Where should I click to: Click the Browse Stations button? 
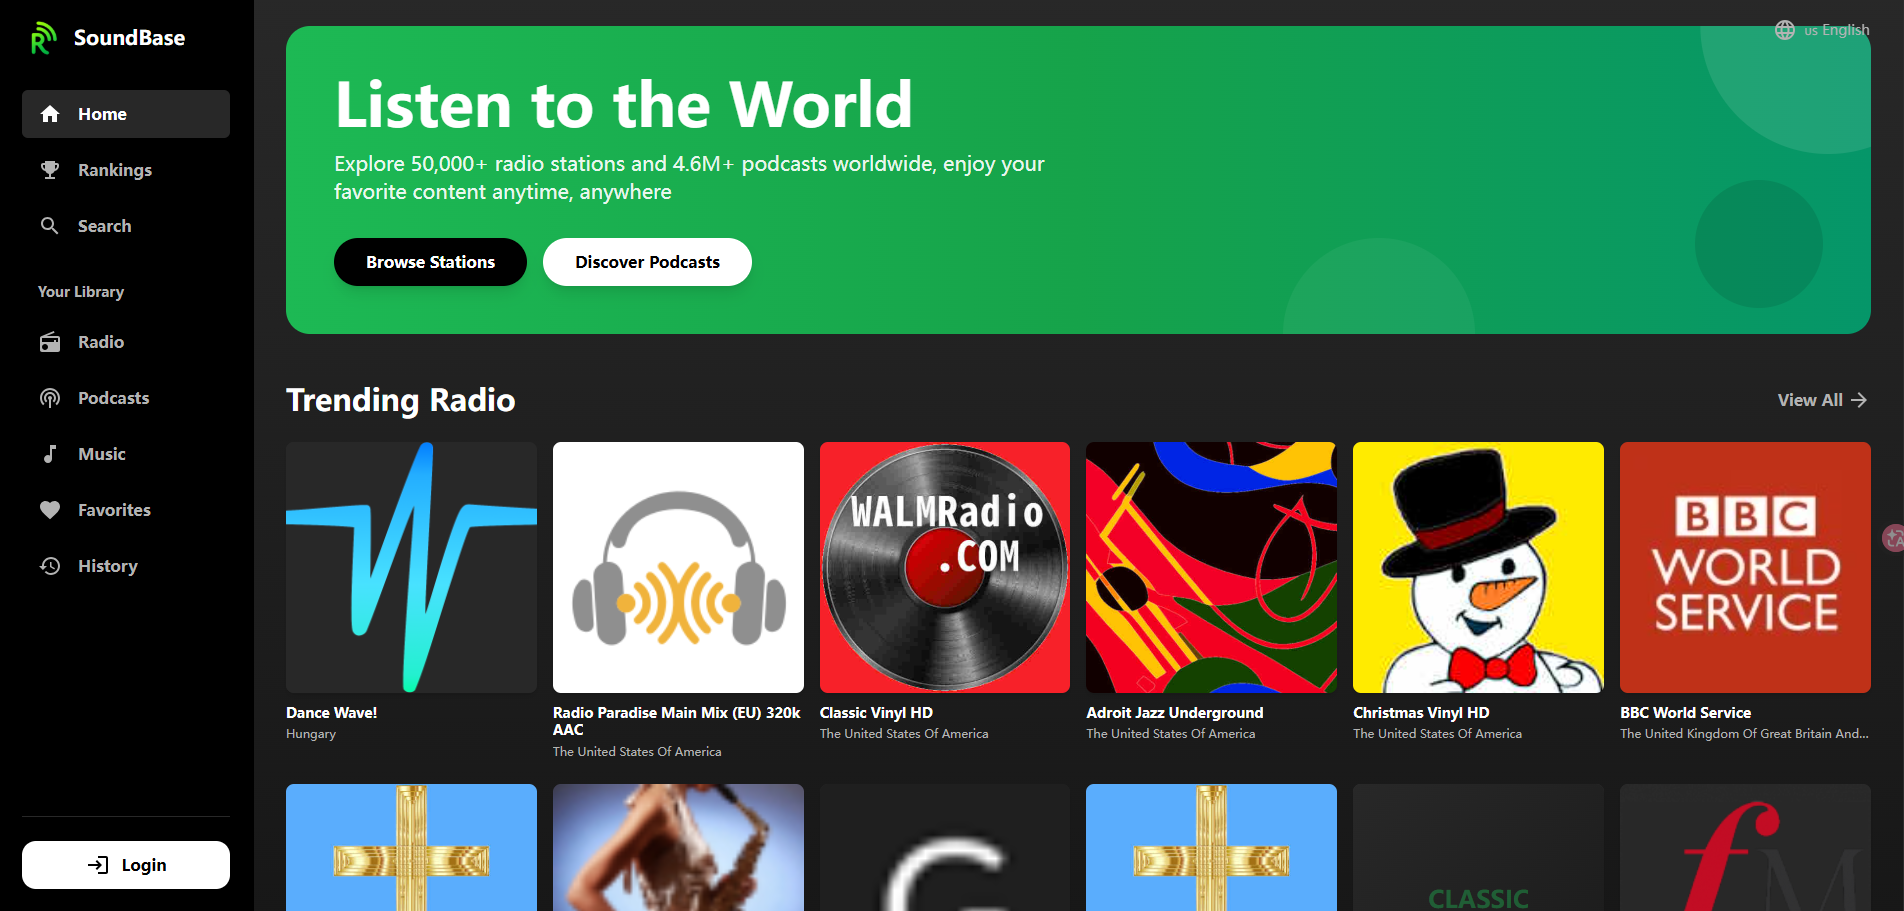[430, 261]
